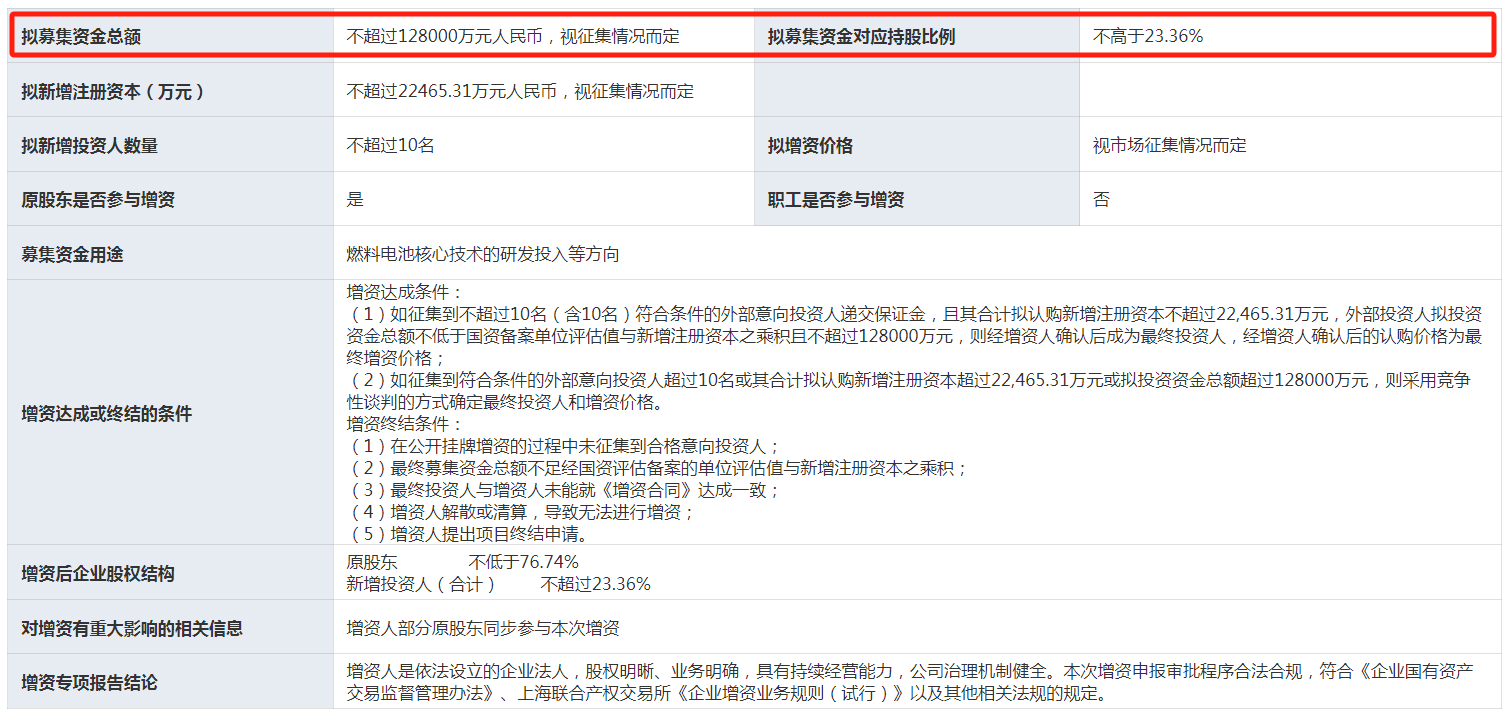1510x715 pixels.
Task: Click the 增资终结条件： heading line
Action: coord(405,424)
